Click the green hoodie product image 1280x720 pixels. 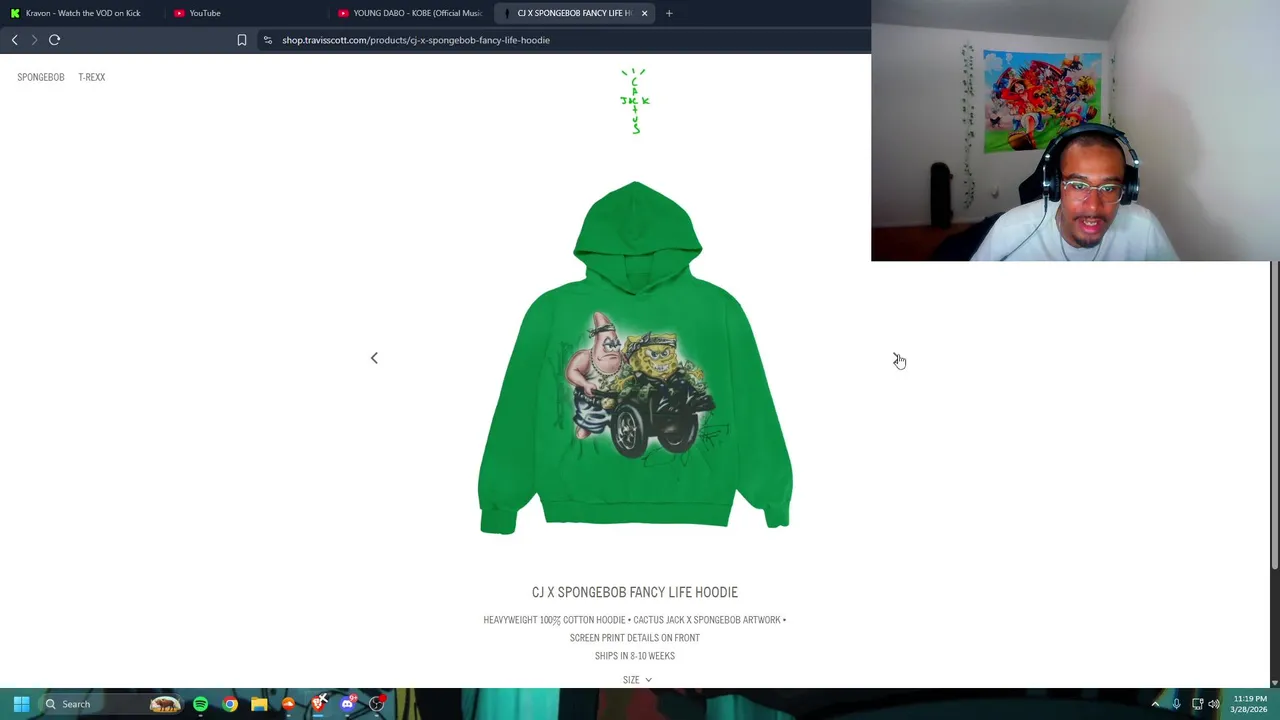click(x=635, y=357)
